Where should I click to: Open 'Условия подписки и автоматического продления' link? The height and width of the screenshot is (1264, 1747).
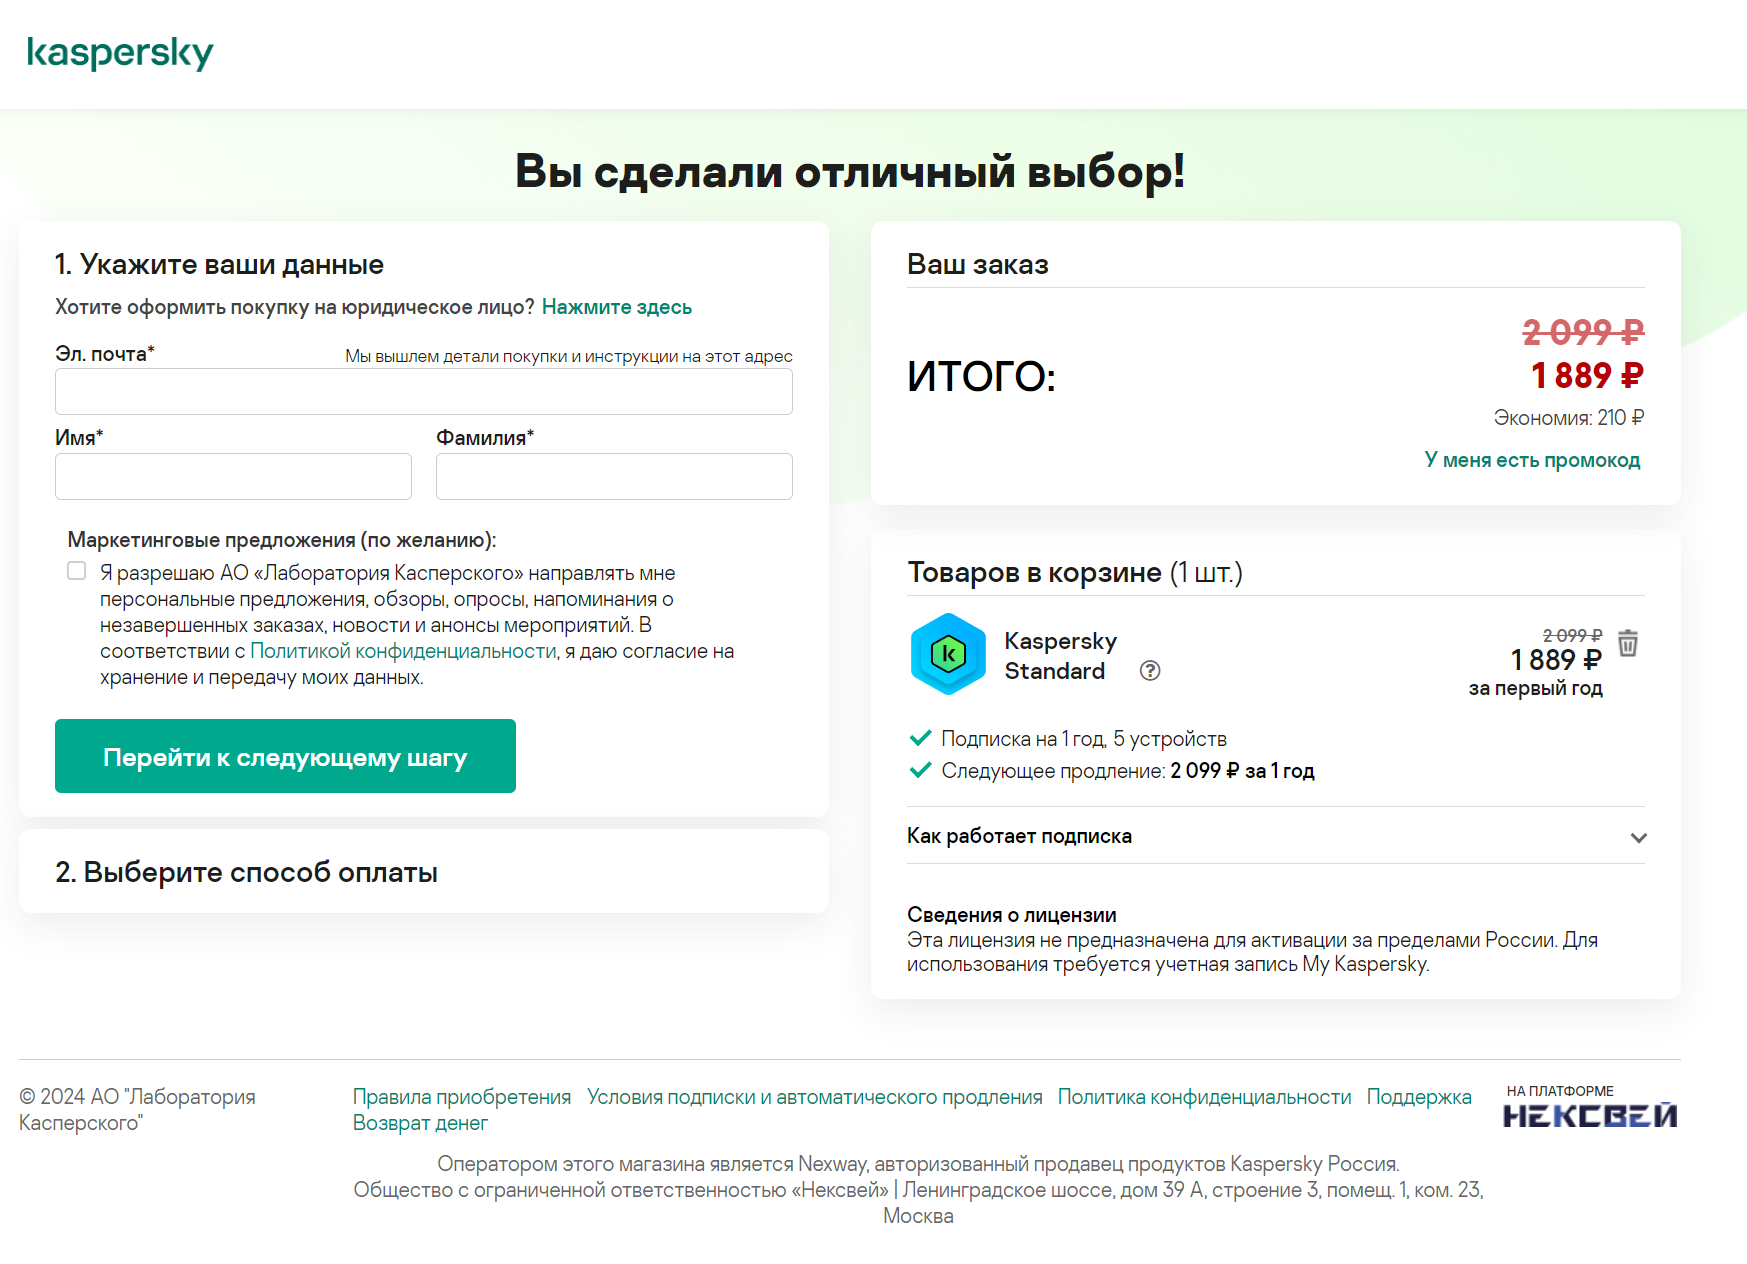pyautogui.click(x=814, y=1097)
